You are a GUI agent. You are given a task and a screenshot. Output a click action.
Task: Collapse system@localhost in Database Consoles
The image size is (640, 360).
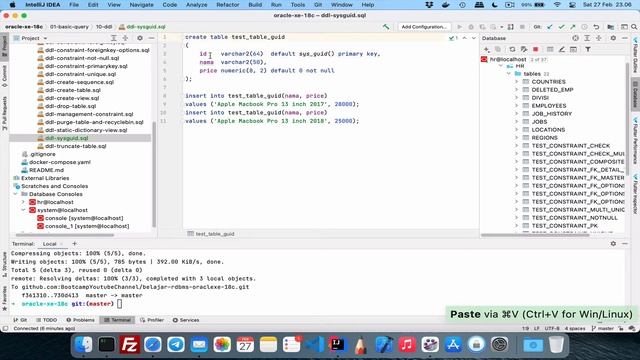(x=23, y=210)
